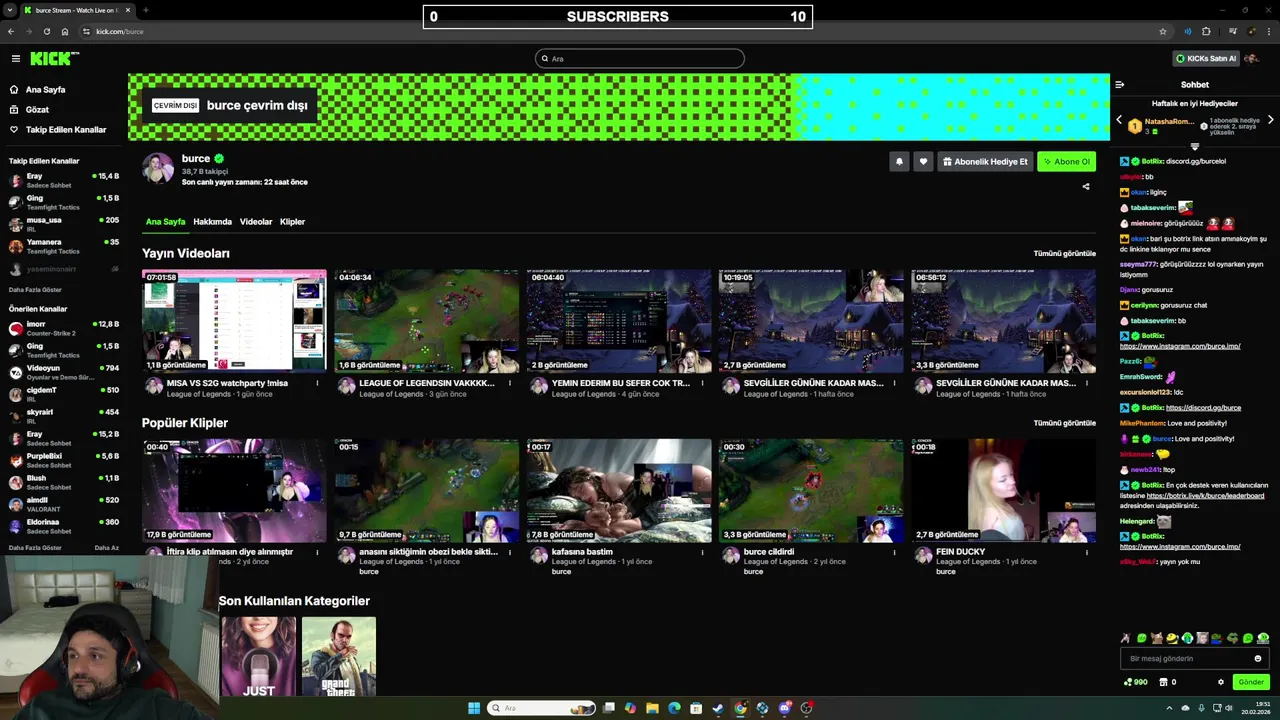Open more options for FEIN DUCKY clip
The height and width of the screenshot is (720, 1280).
pos(1086,552)
